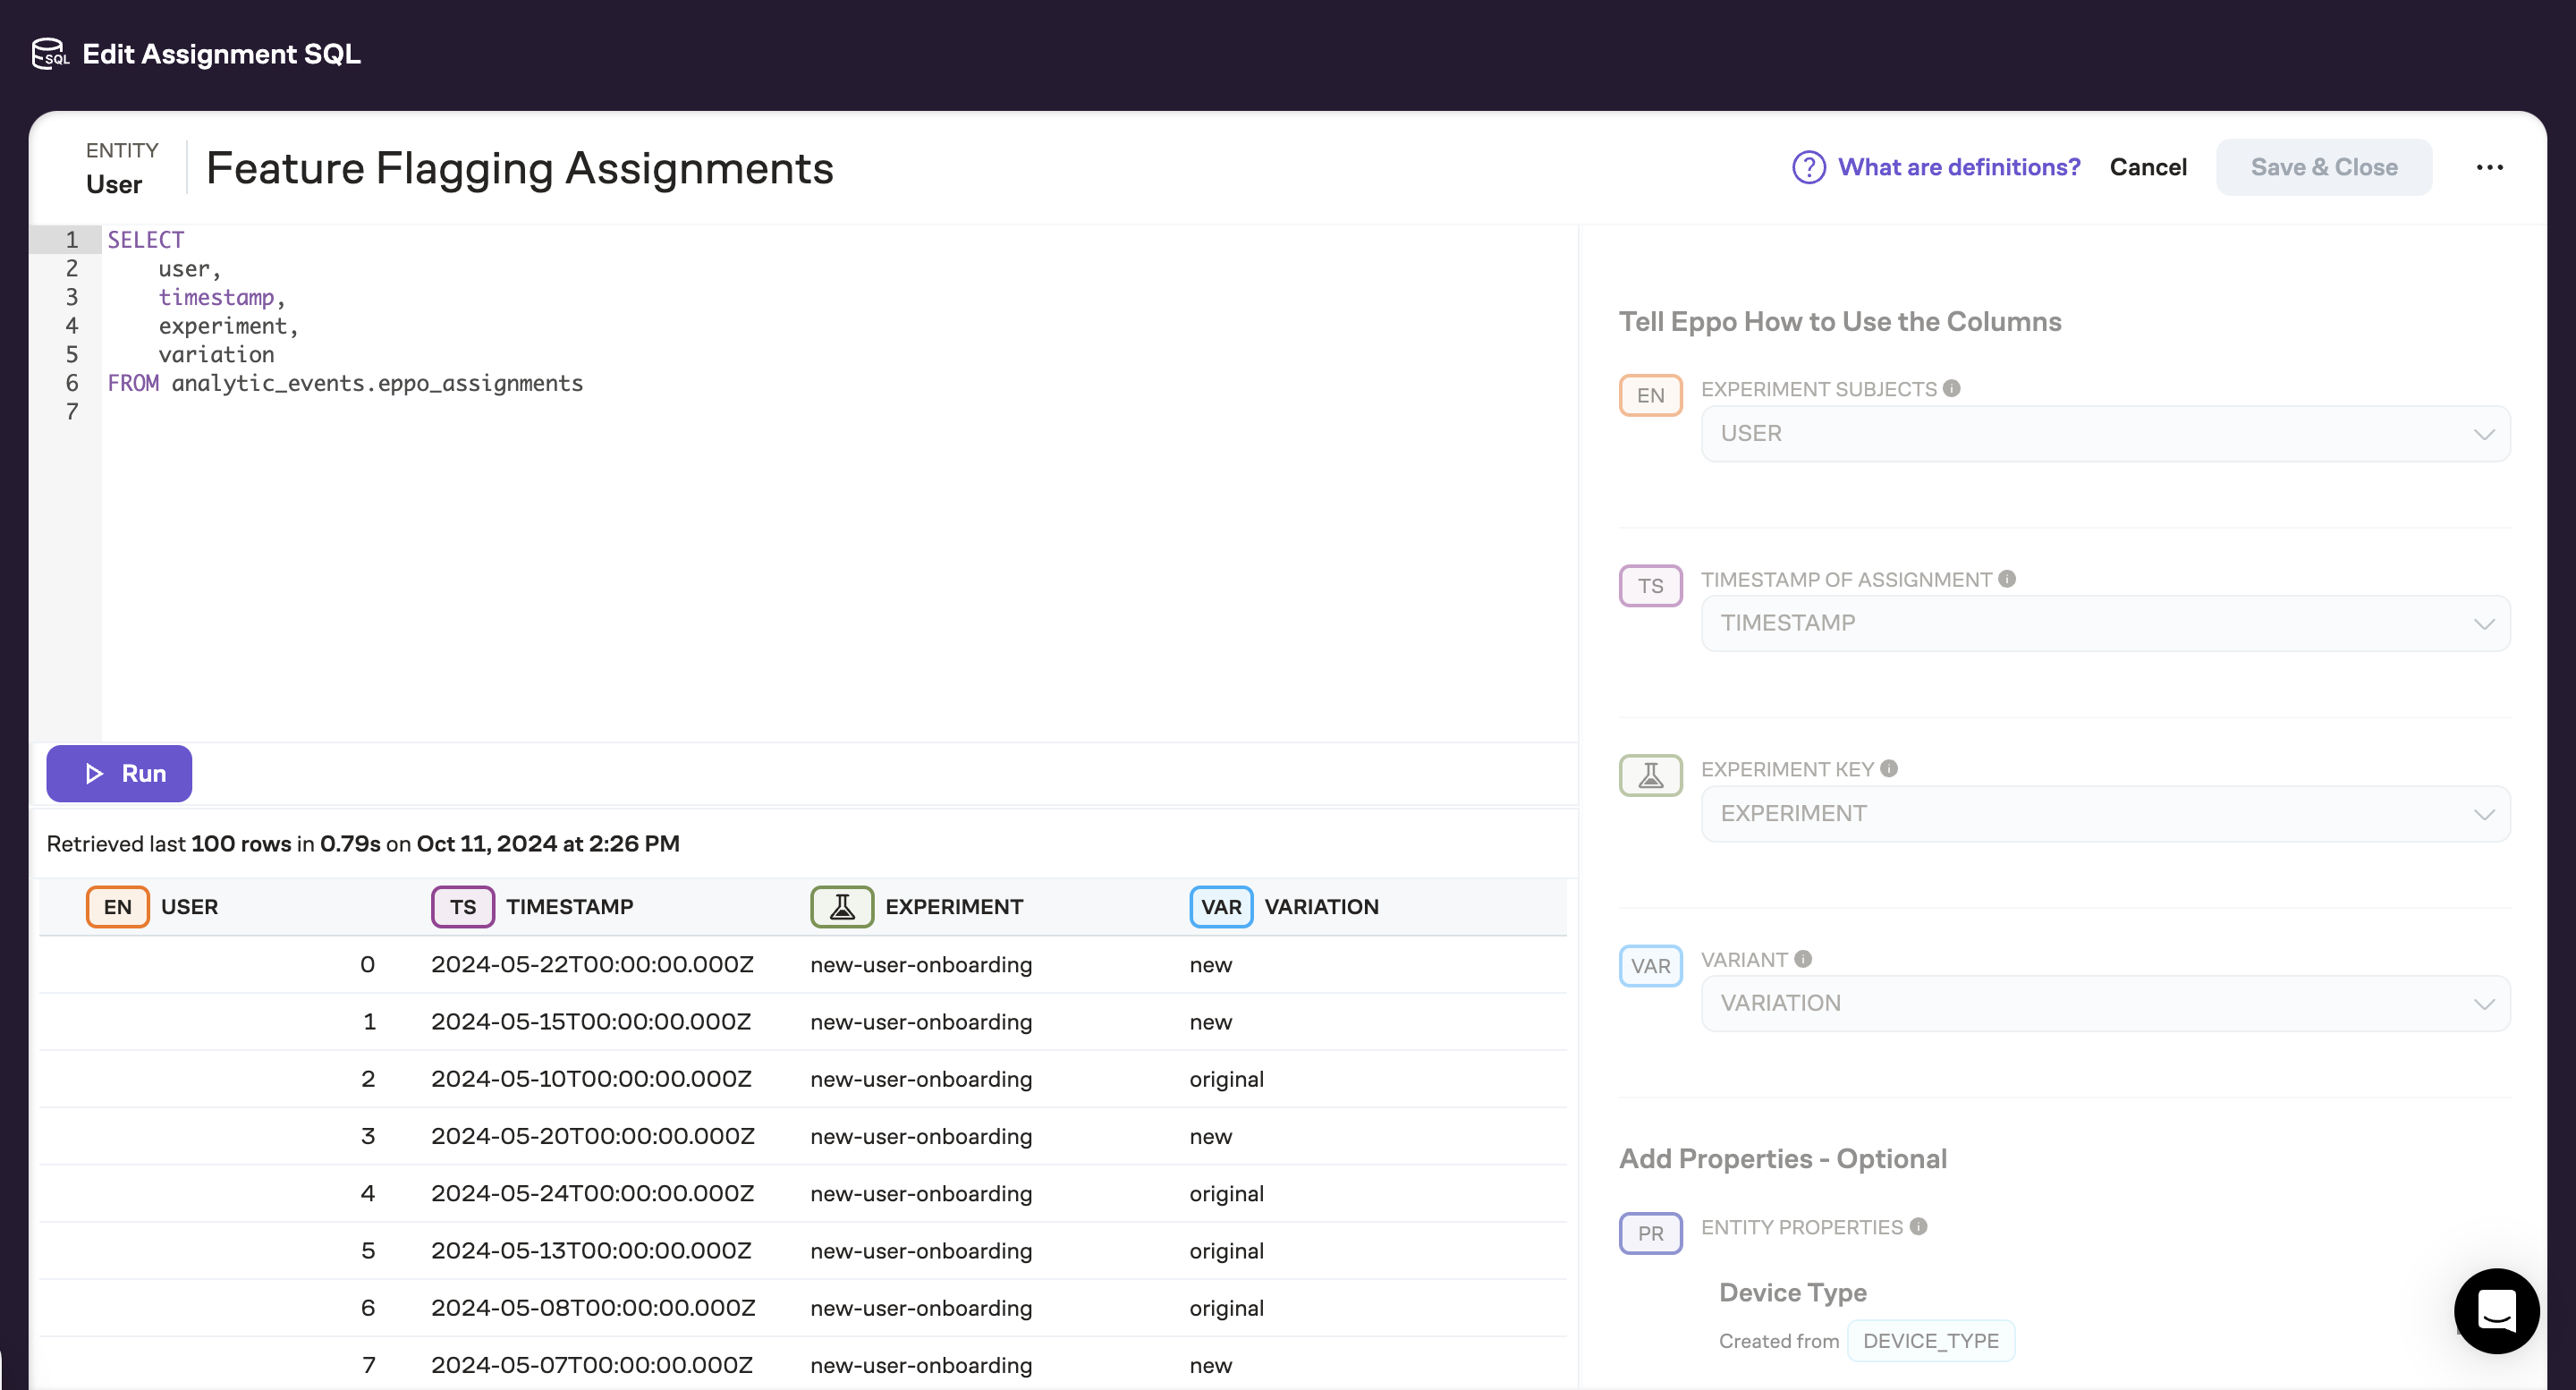2576x1390 pixels.
Task: Click info icon next to Experiment Key
Action: click(x=1889, y=768)
